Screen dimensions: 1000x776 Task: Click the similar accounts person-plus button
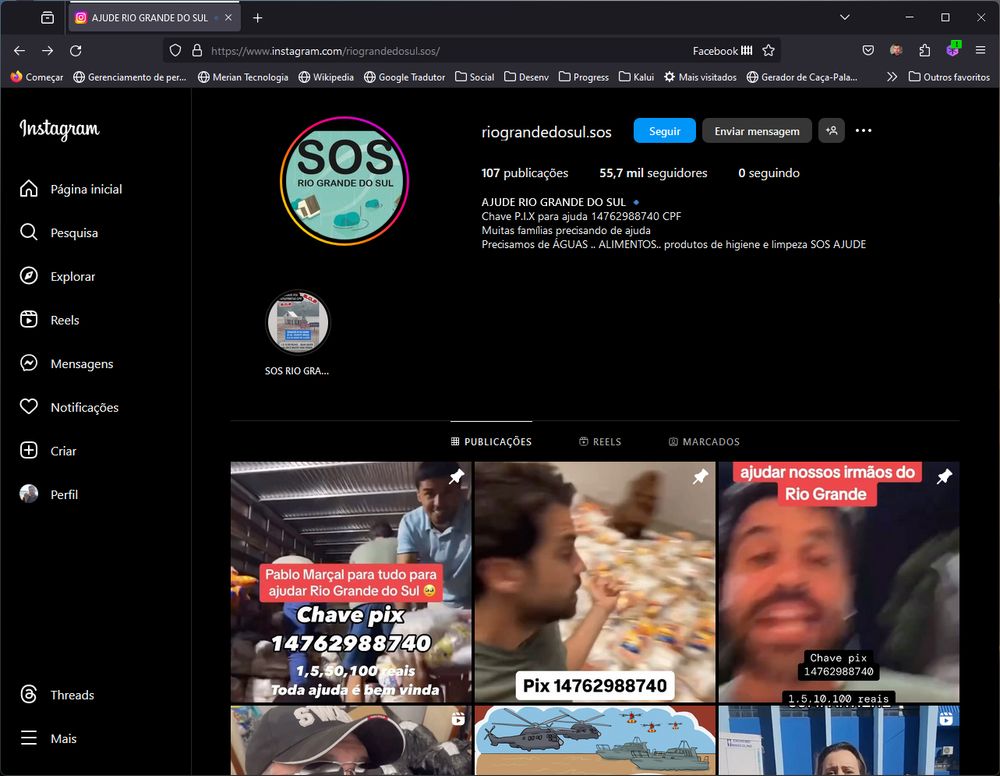coord(832,131)
